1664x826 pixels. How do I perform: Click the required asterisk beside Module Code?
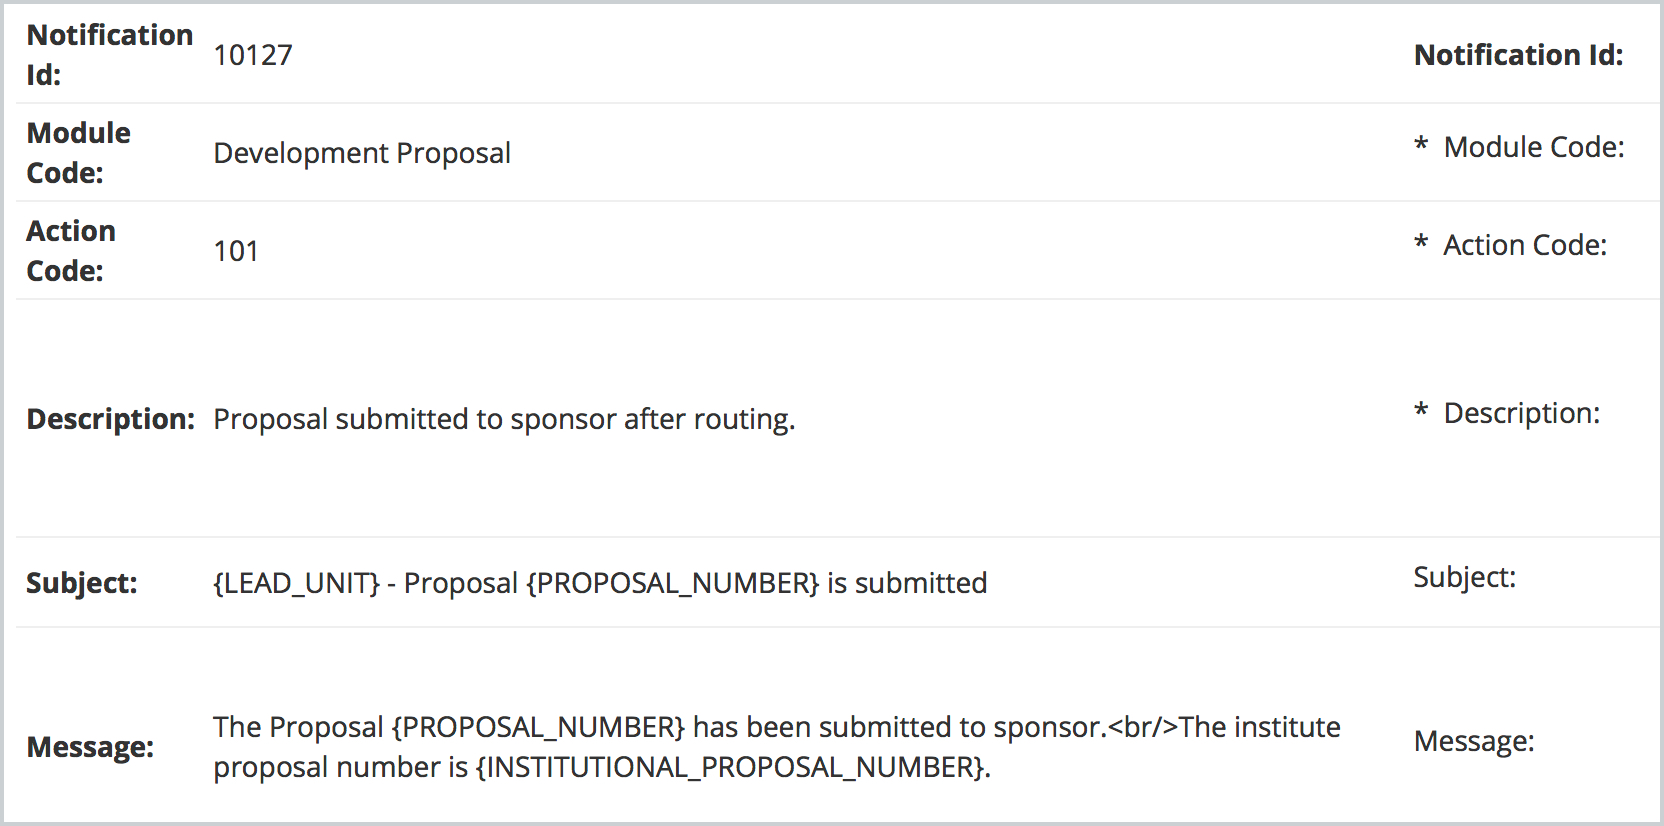pos(1420,145)
